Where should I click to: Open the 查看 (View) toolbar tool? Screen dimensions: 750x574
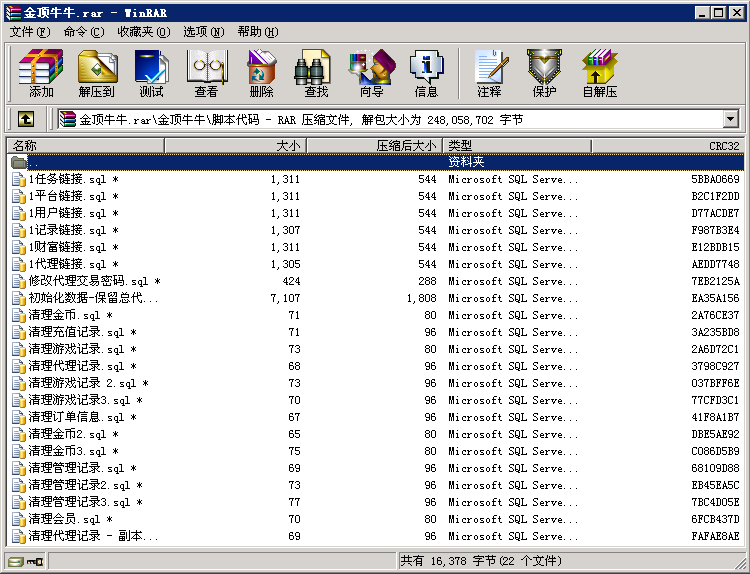[206, 73]
